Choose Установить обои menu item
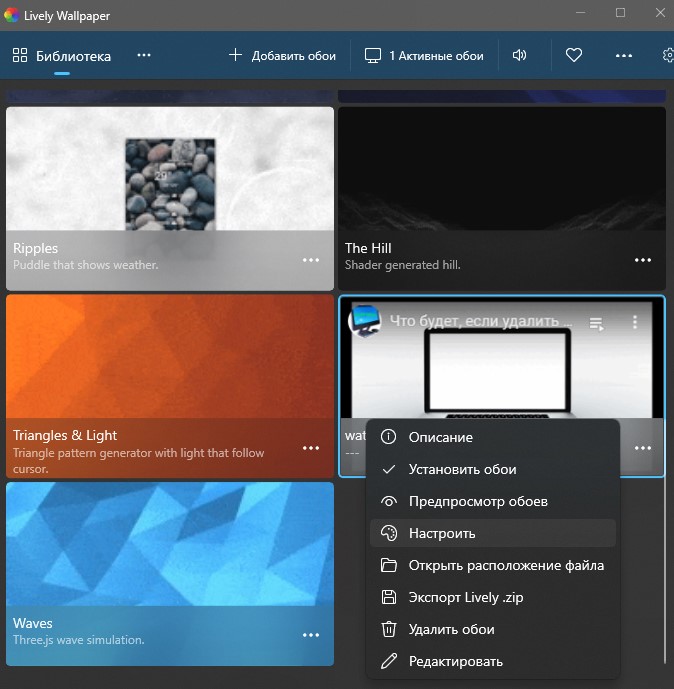674x689 pixels. click(x=493, y=469)
